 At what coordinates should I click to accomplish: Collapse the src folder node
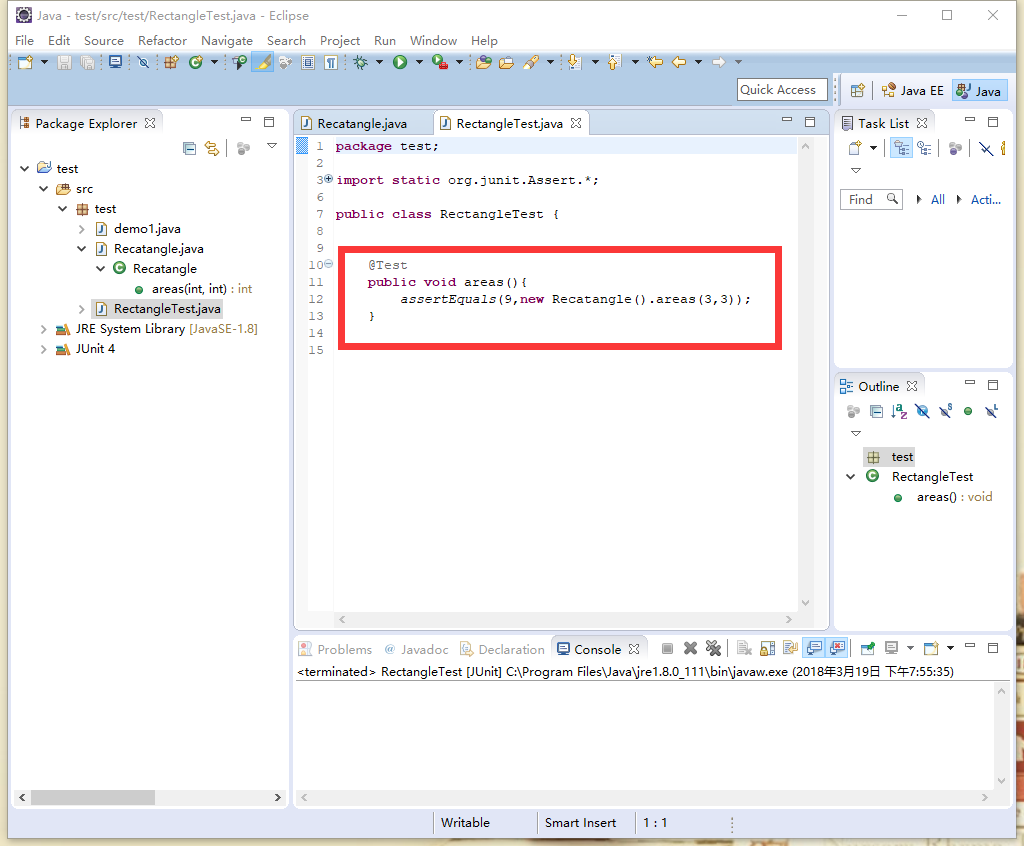(x=43, y=189)
